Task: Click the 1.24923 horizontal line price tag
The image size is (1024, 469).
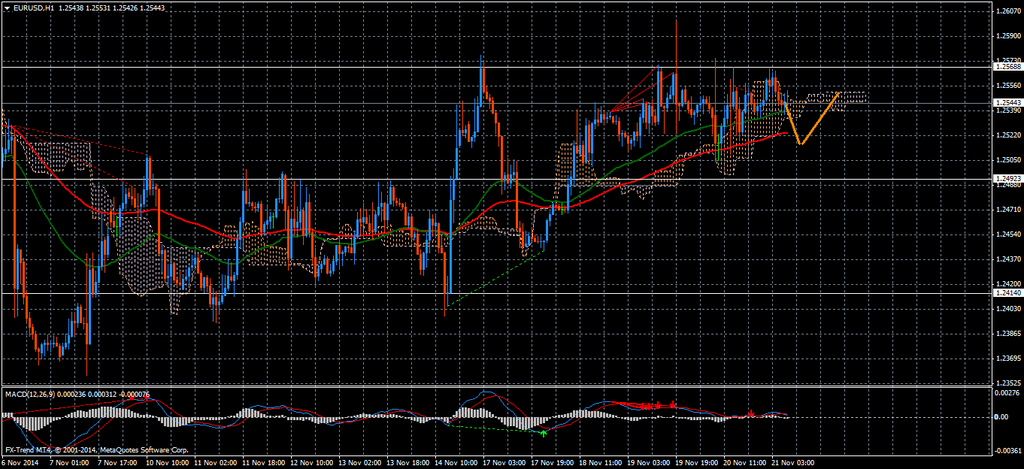Action: click(1006, 178)
